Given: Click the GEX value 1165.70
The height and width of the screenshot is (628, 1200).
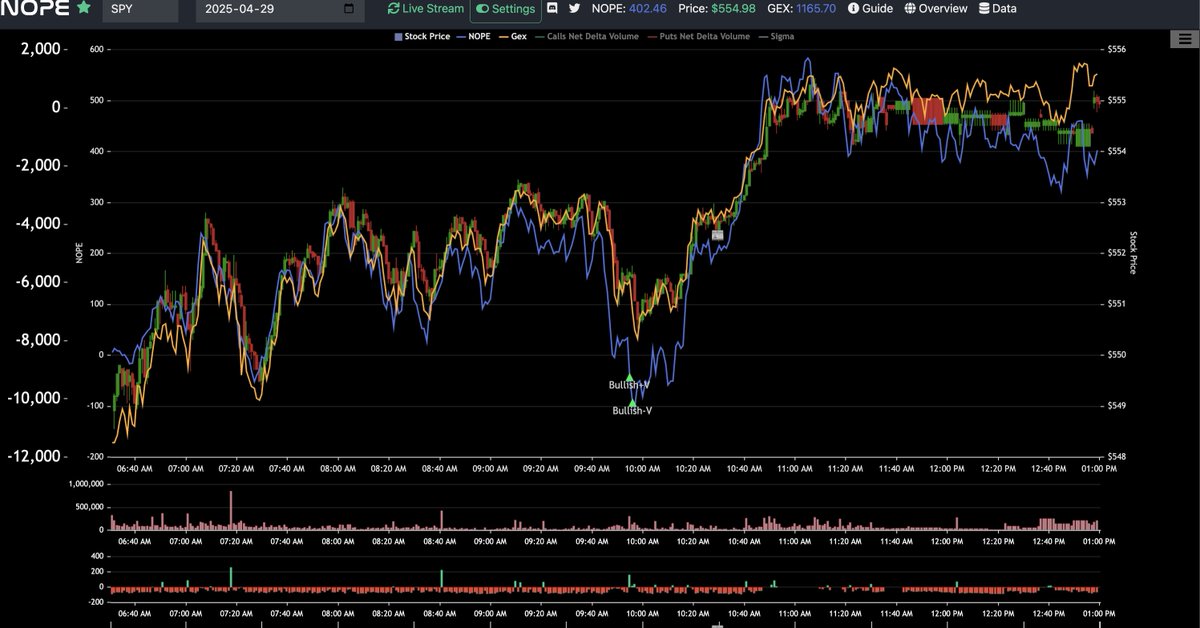Looking at the screenshot, I should click(x=816, y=8).
